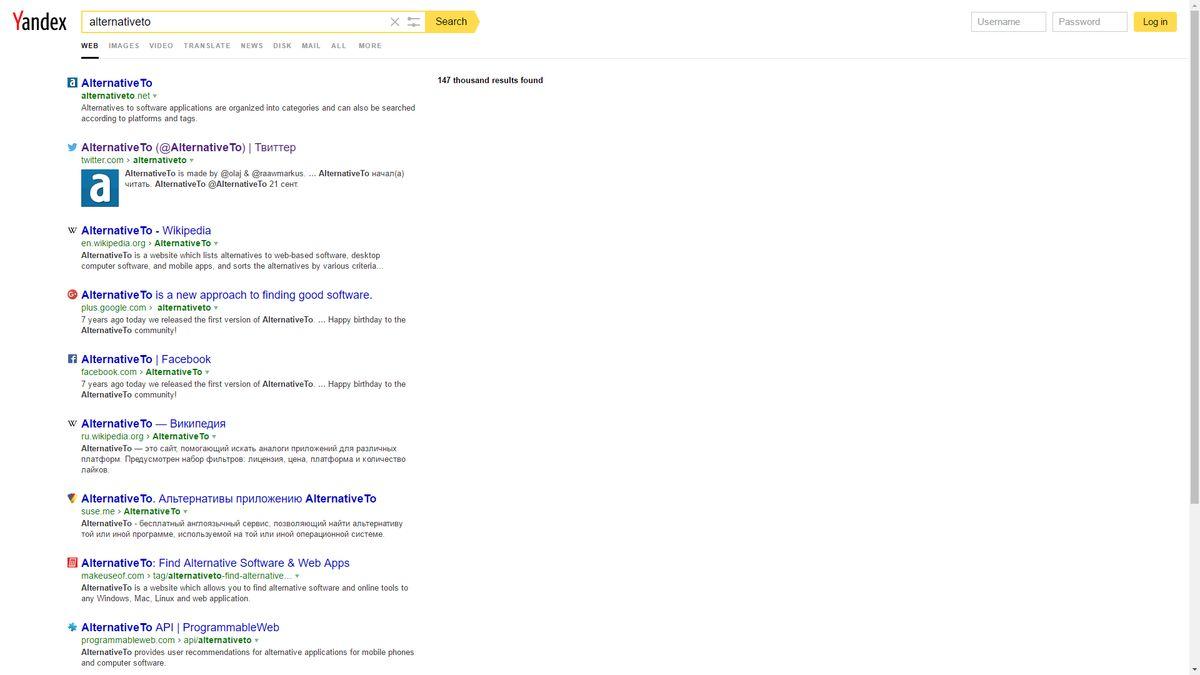Focus the Password field
1200x675 pixels.
click(1090, 22)
